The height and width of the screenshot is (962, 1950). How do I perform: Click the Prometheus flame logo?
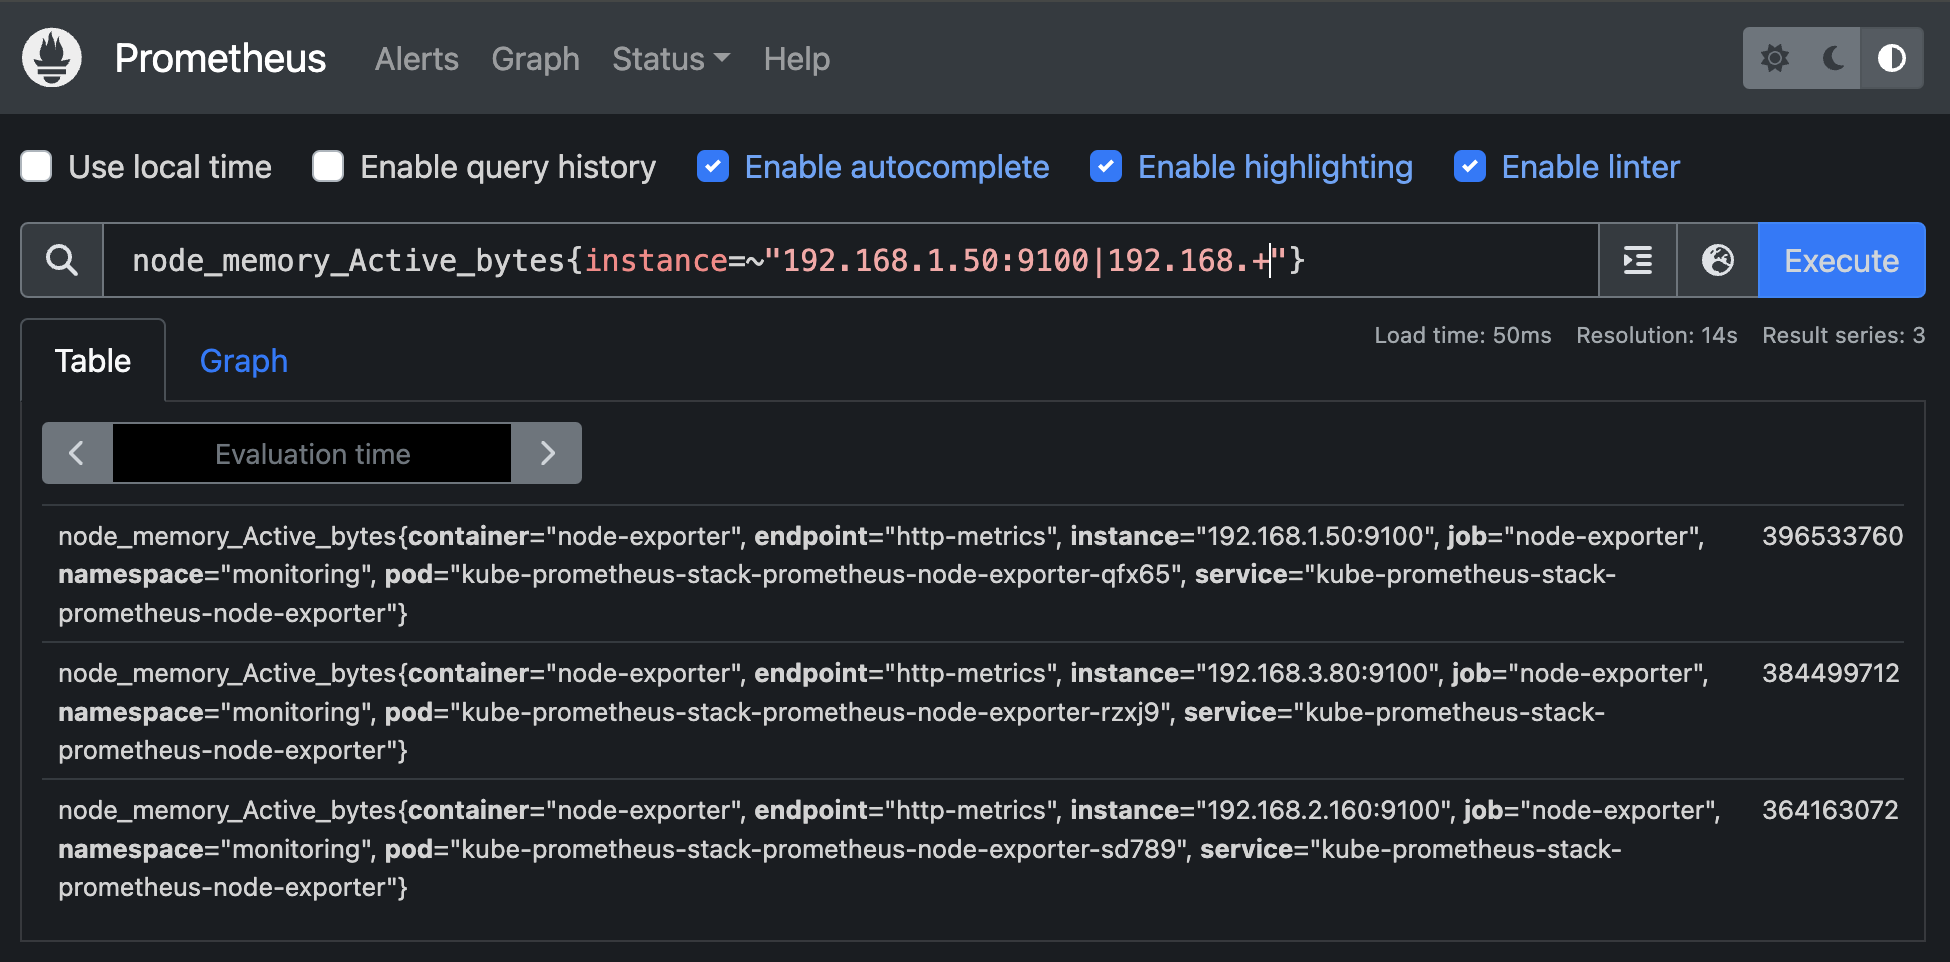coord(52,58)
